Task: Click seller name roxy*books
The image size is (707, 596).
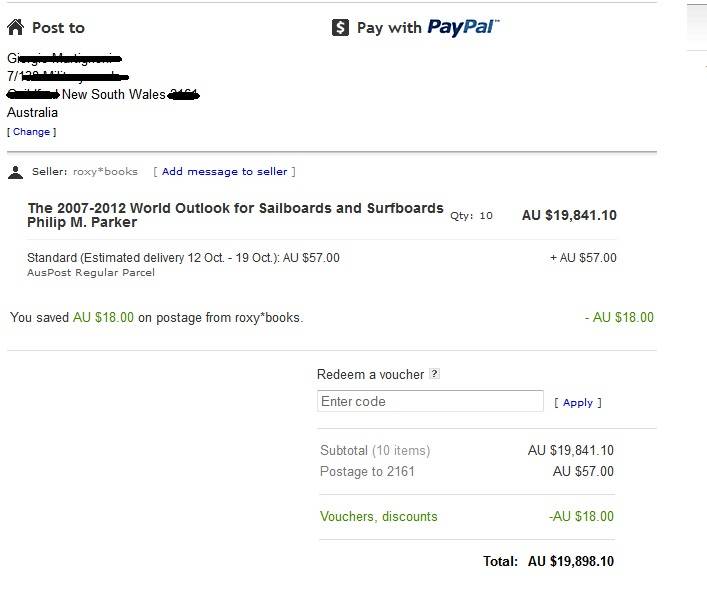Action: [105, 171]
